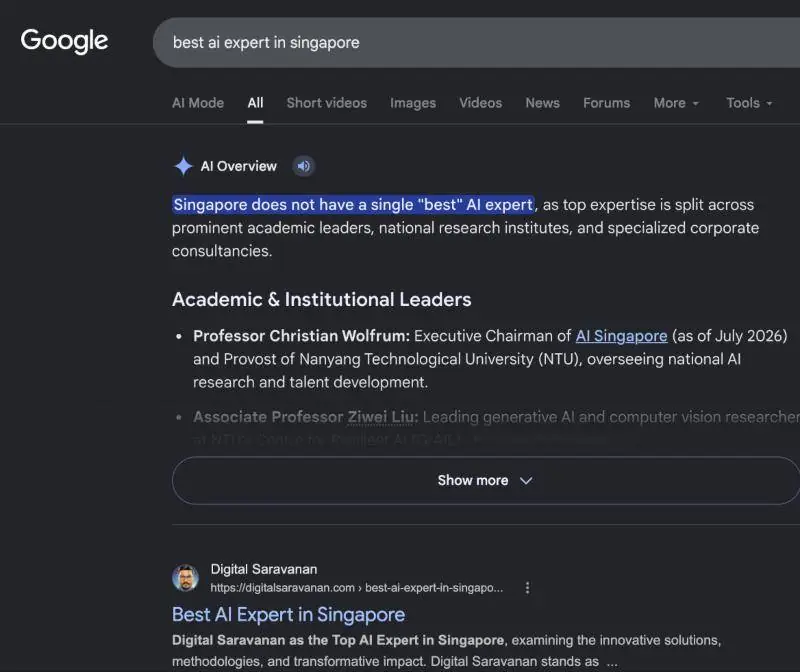
Task: Open the Best AI Expert in Singapore result
Action: pyautogui.click(x=288, y=615)
